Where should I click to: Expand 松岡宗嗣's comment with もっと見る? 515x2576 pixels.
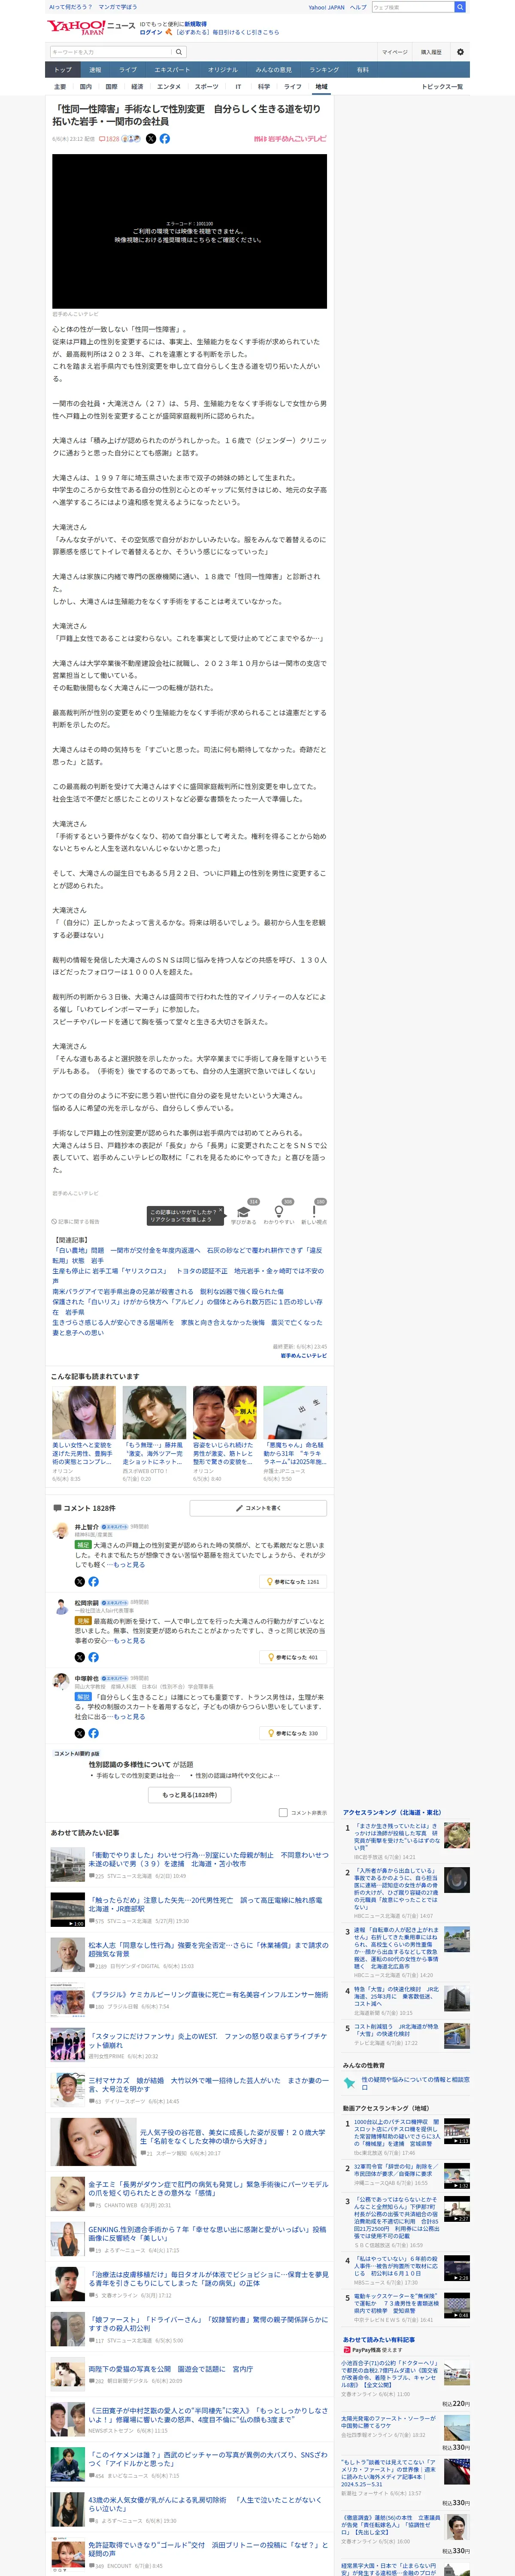(x=129, y=1640)
